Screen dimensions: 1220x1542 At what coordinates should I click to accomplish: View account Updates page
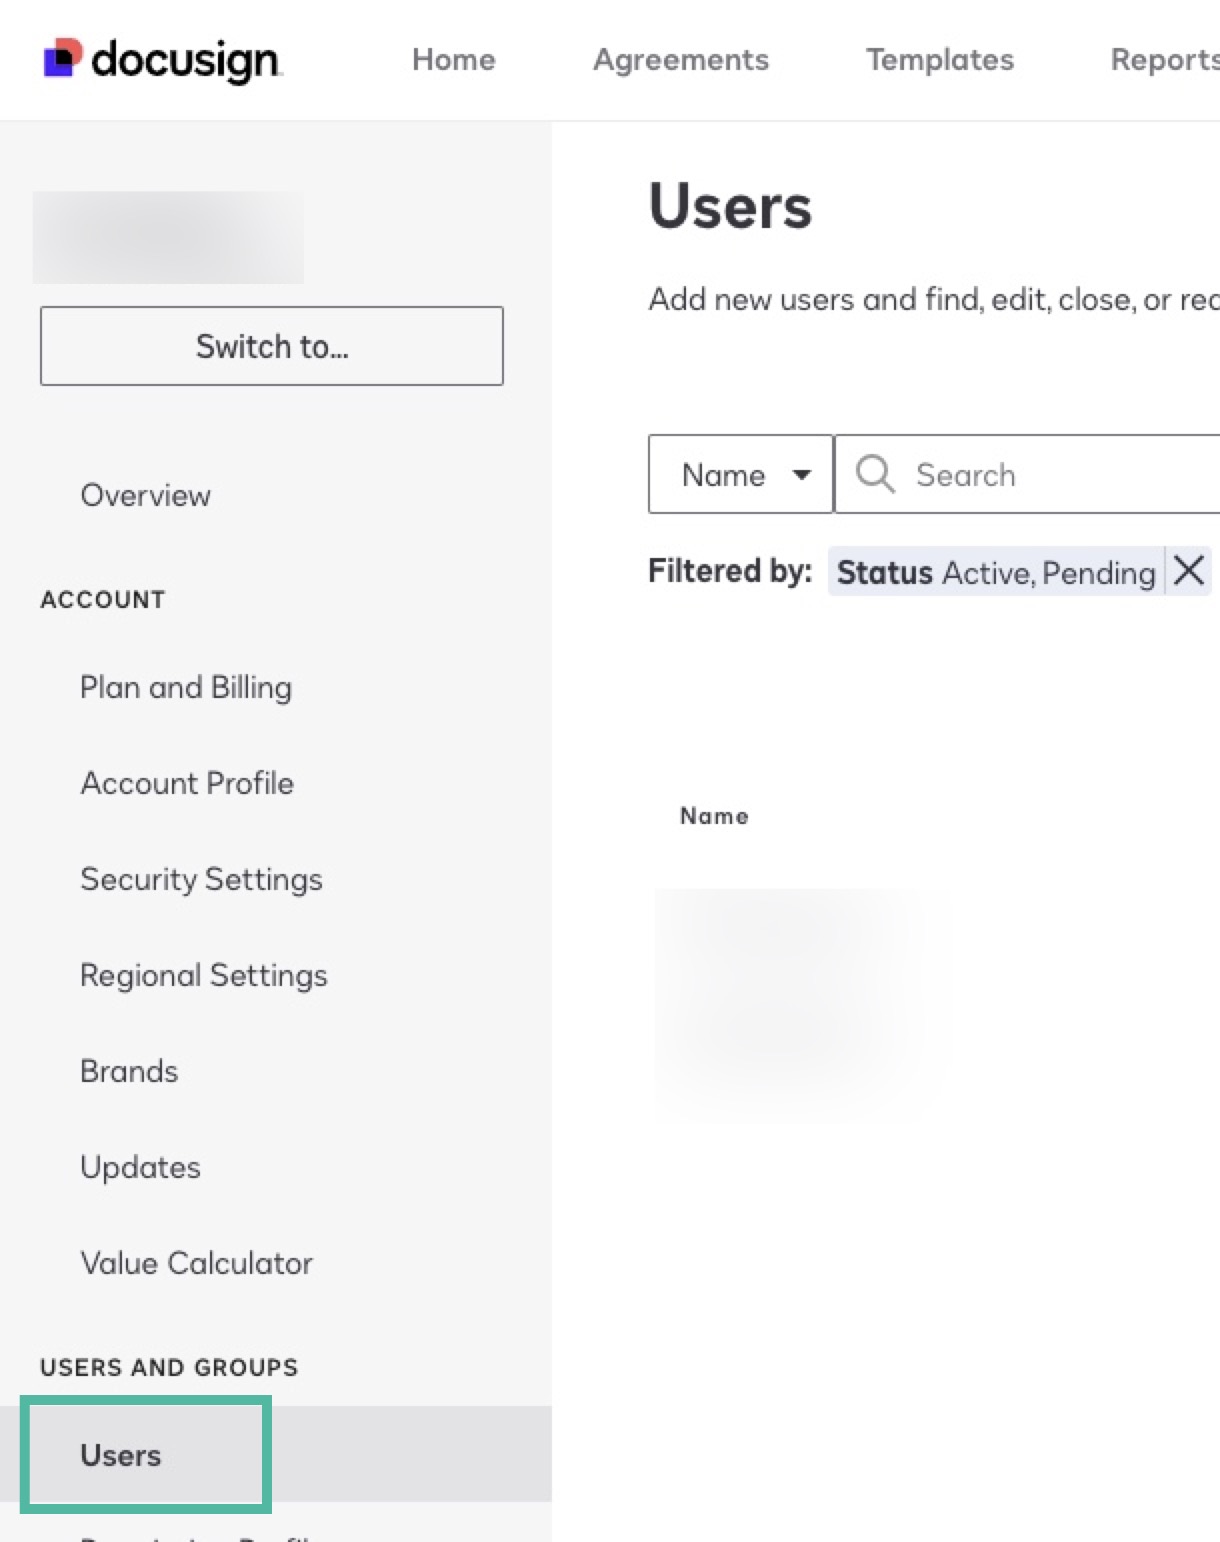(140, 1167)
